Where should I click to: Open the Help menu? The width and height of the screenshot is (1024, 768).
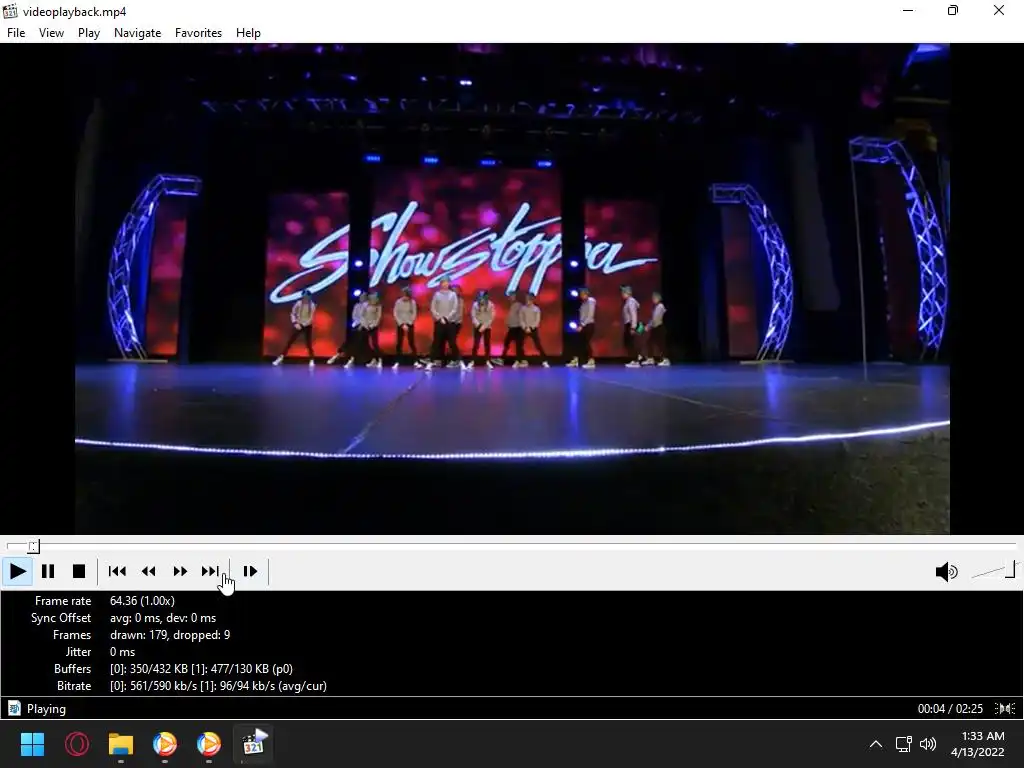tap(248, 33)
